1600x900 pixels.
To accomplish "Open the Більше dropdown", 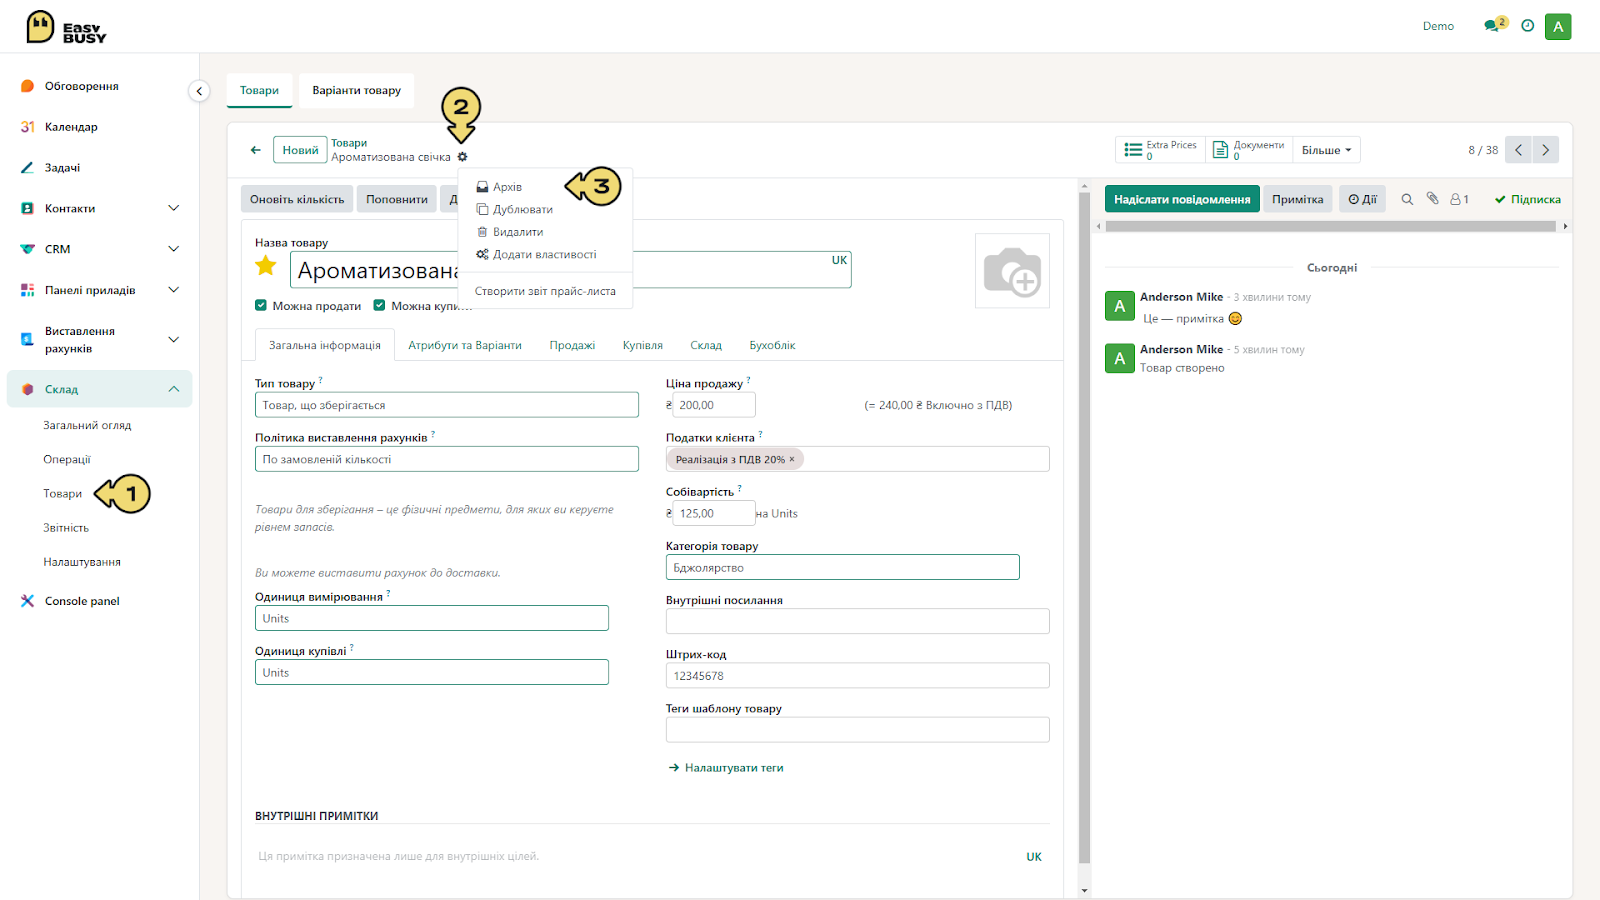I will [x=1326, y=150].
